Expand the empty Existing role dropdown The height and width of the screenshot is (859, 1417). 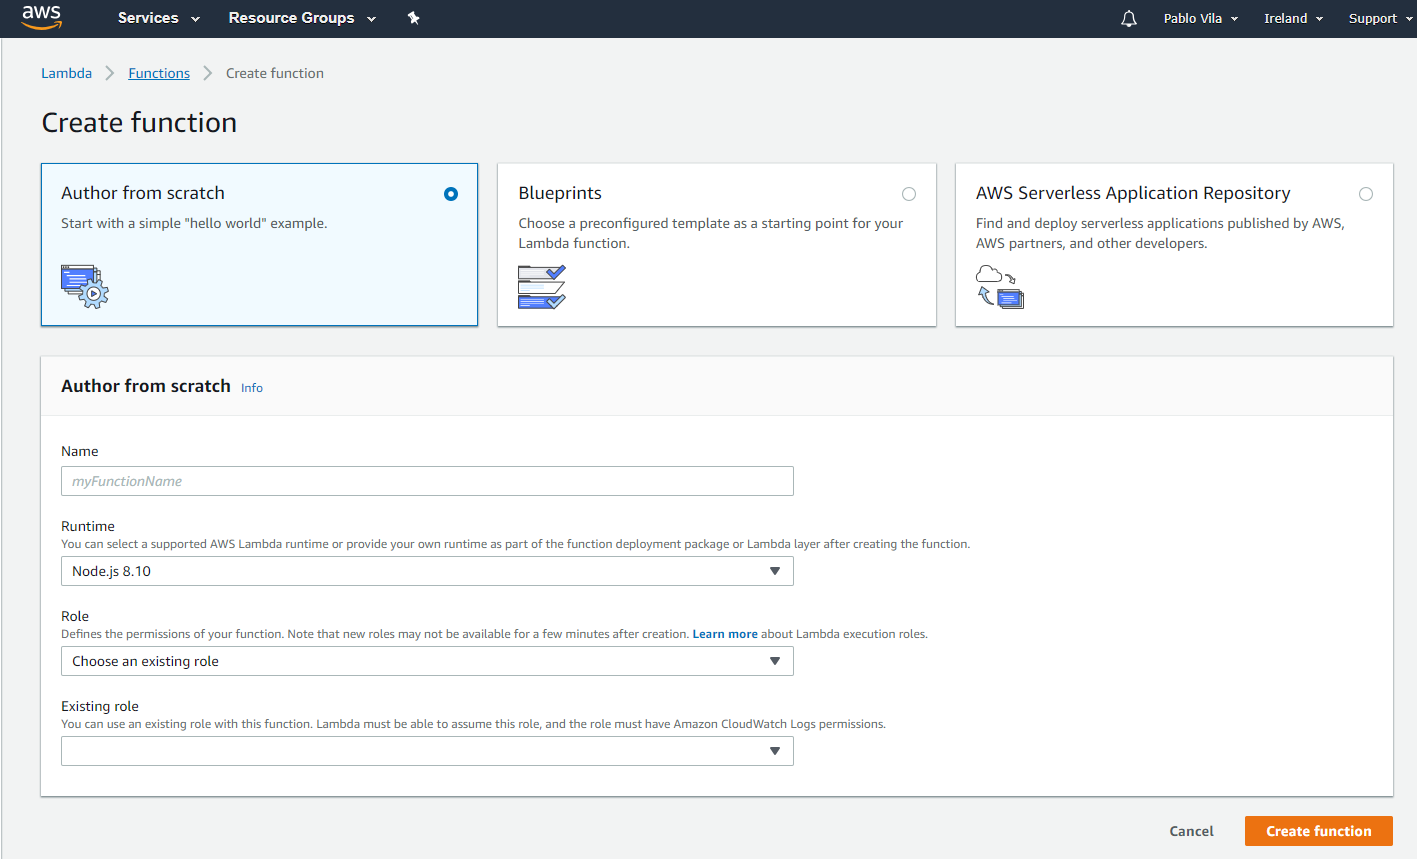427,751
